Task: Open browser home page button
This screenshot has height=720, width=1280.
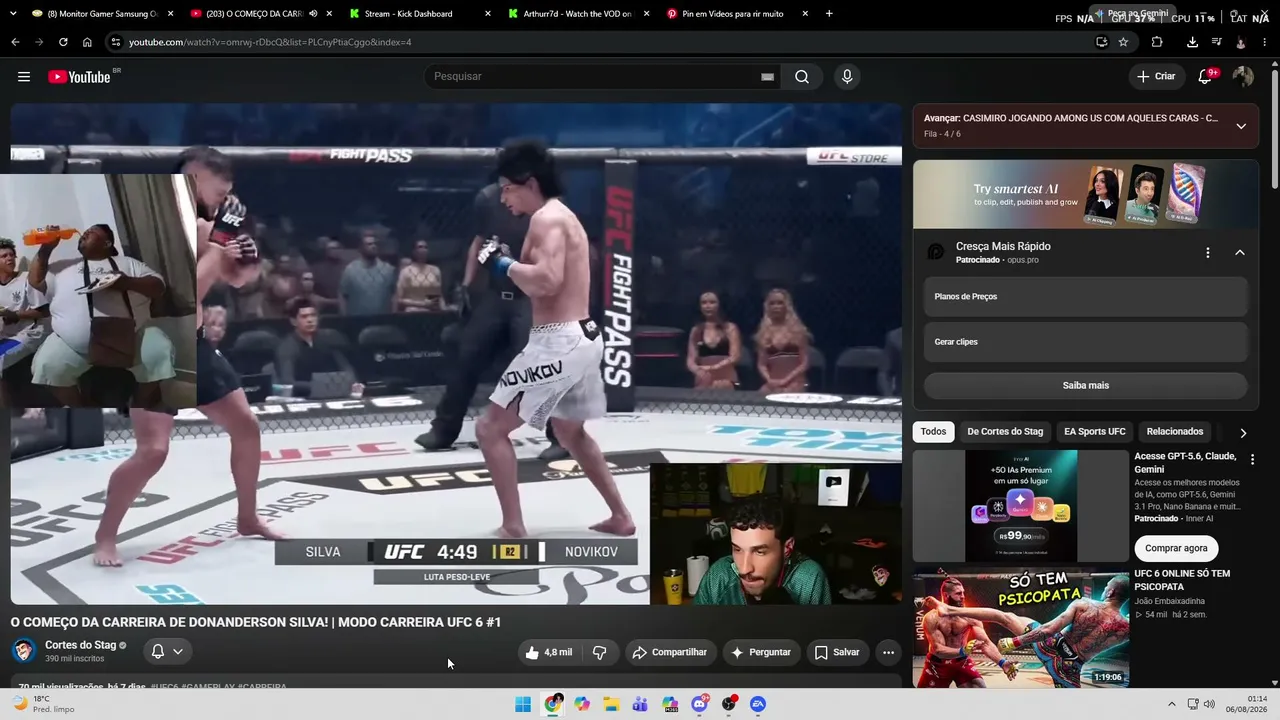Action: coord(87,42)
